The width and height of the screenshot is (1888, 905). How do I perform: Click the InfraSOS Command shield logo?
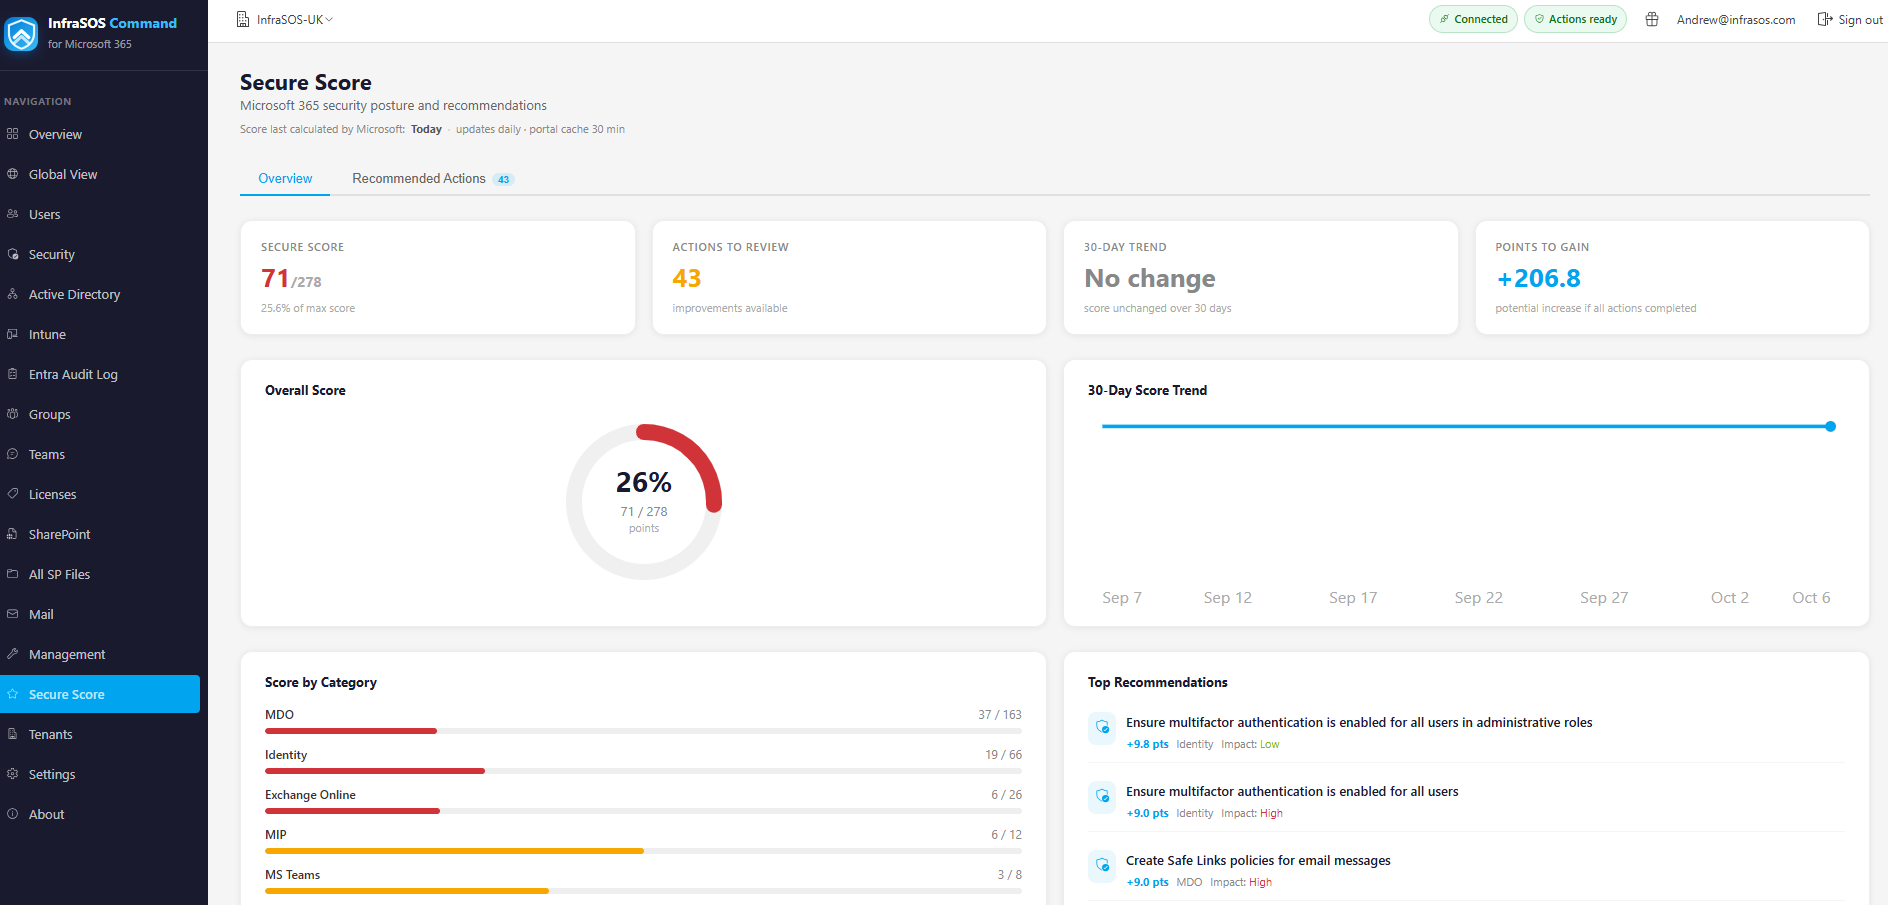(x=21, y=34)
